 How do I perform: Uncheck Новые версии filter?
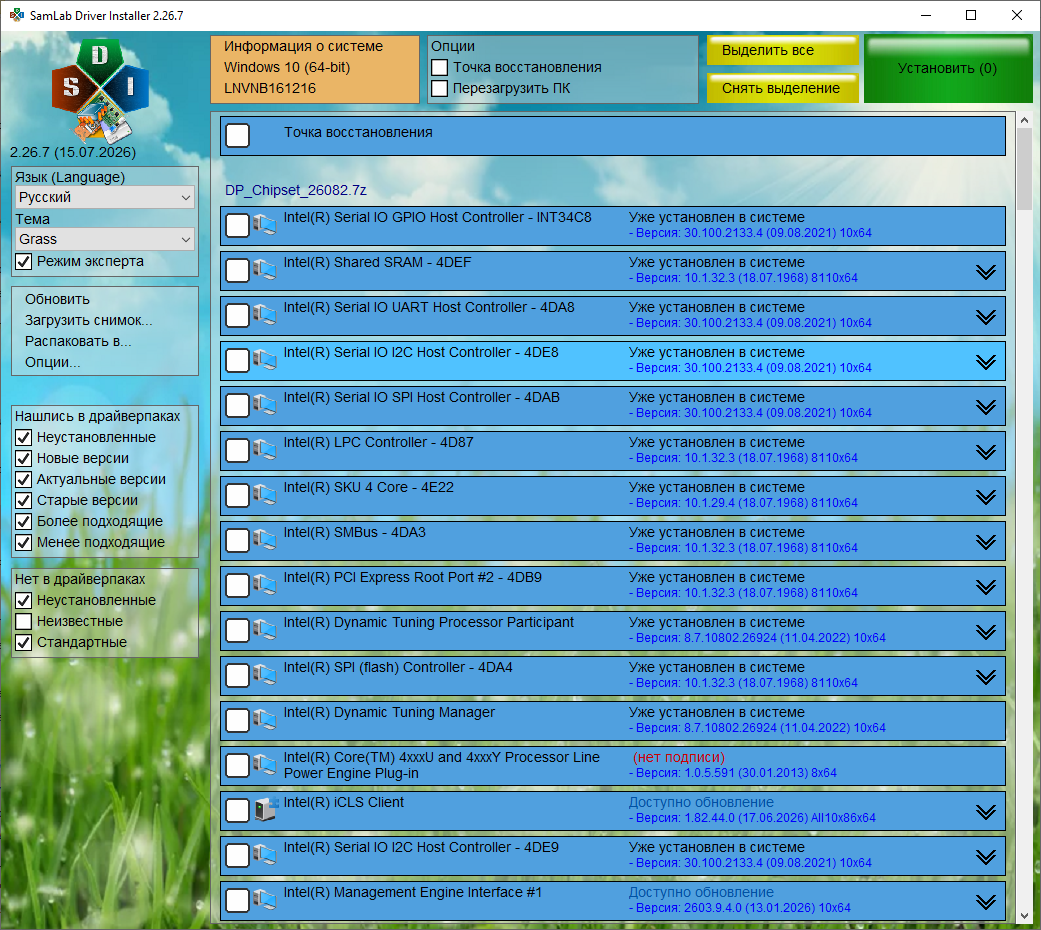coord(24,458)
